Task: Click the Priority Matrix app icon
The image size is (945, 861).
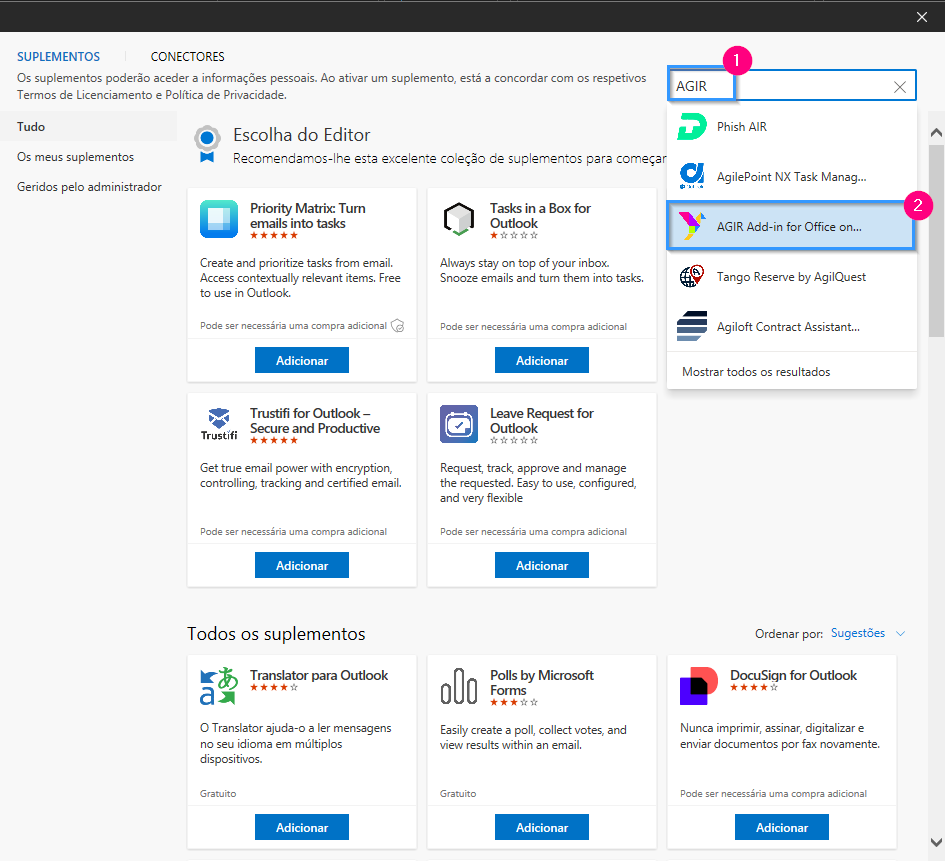Action: (219, 219)
